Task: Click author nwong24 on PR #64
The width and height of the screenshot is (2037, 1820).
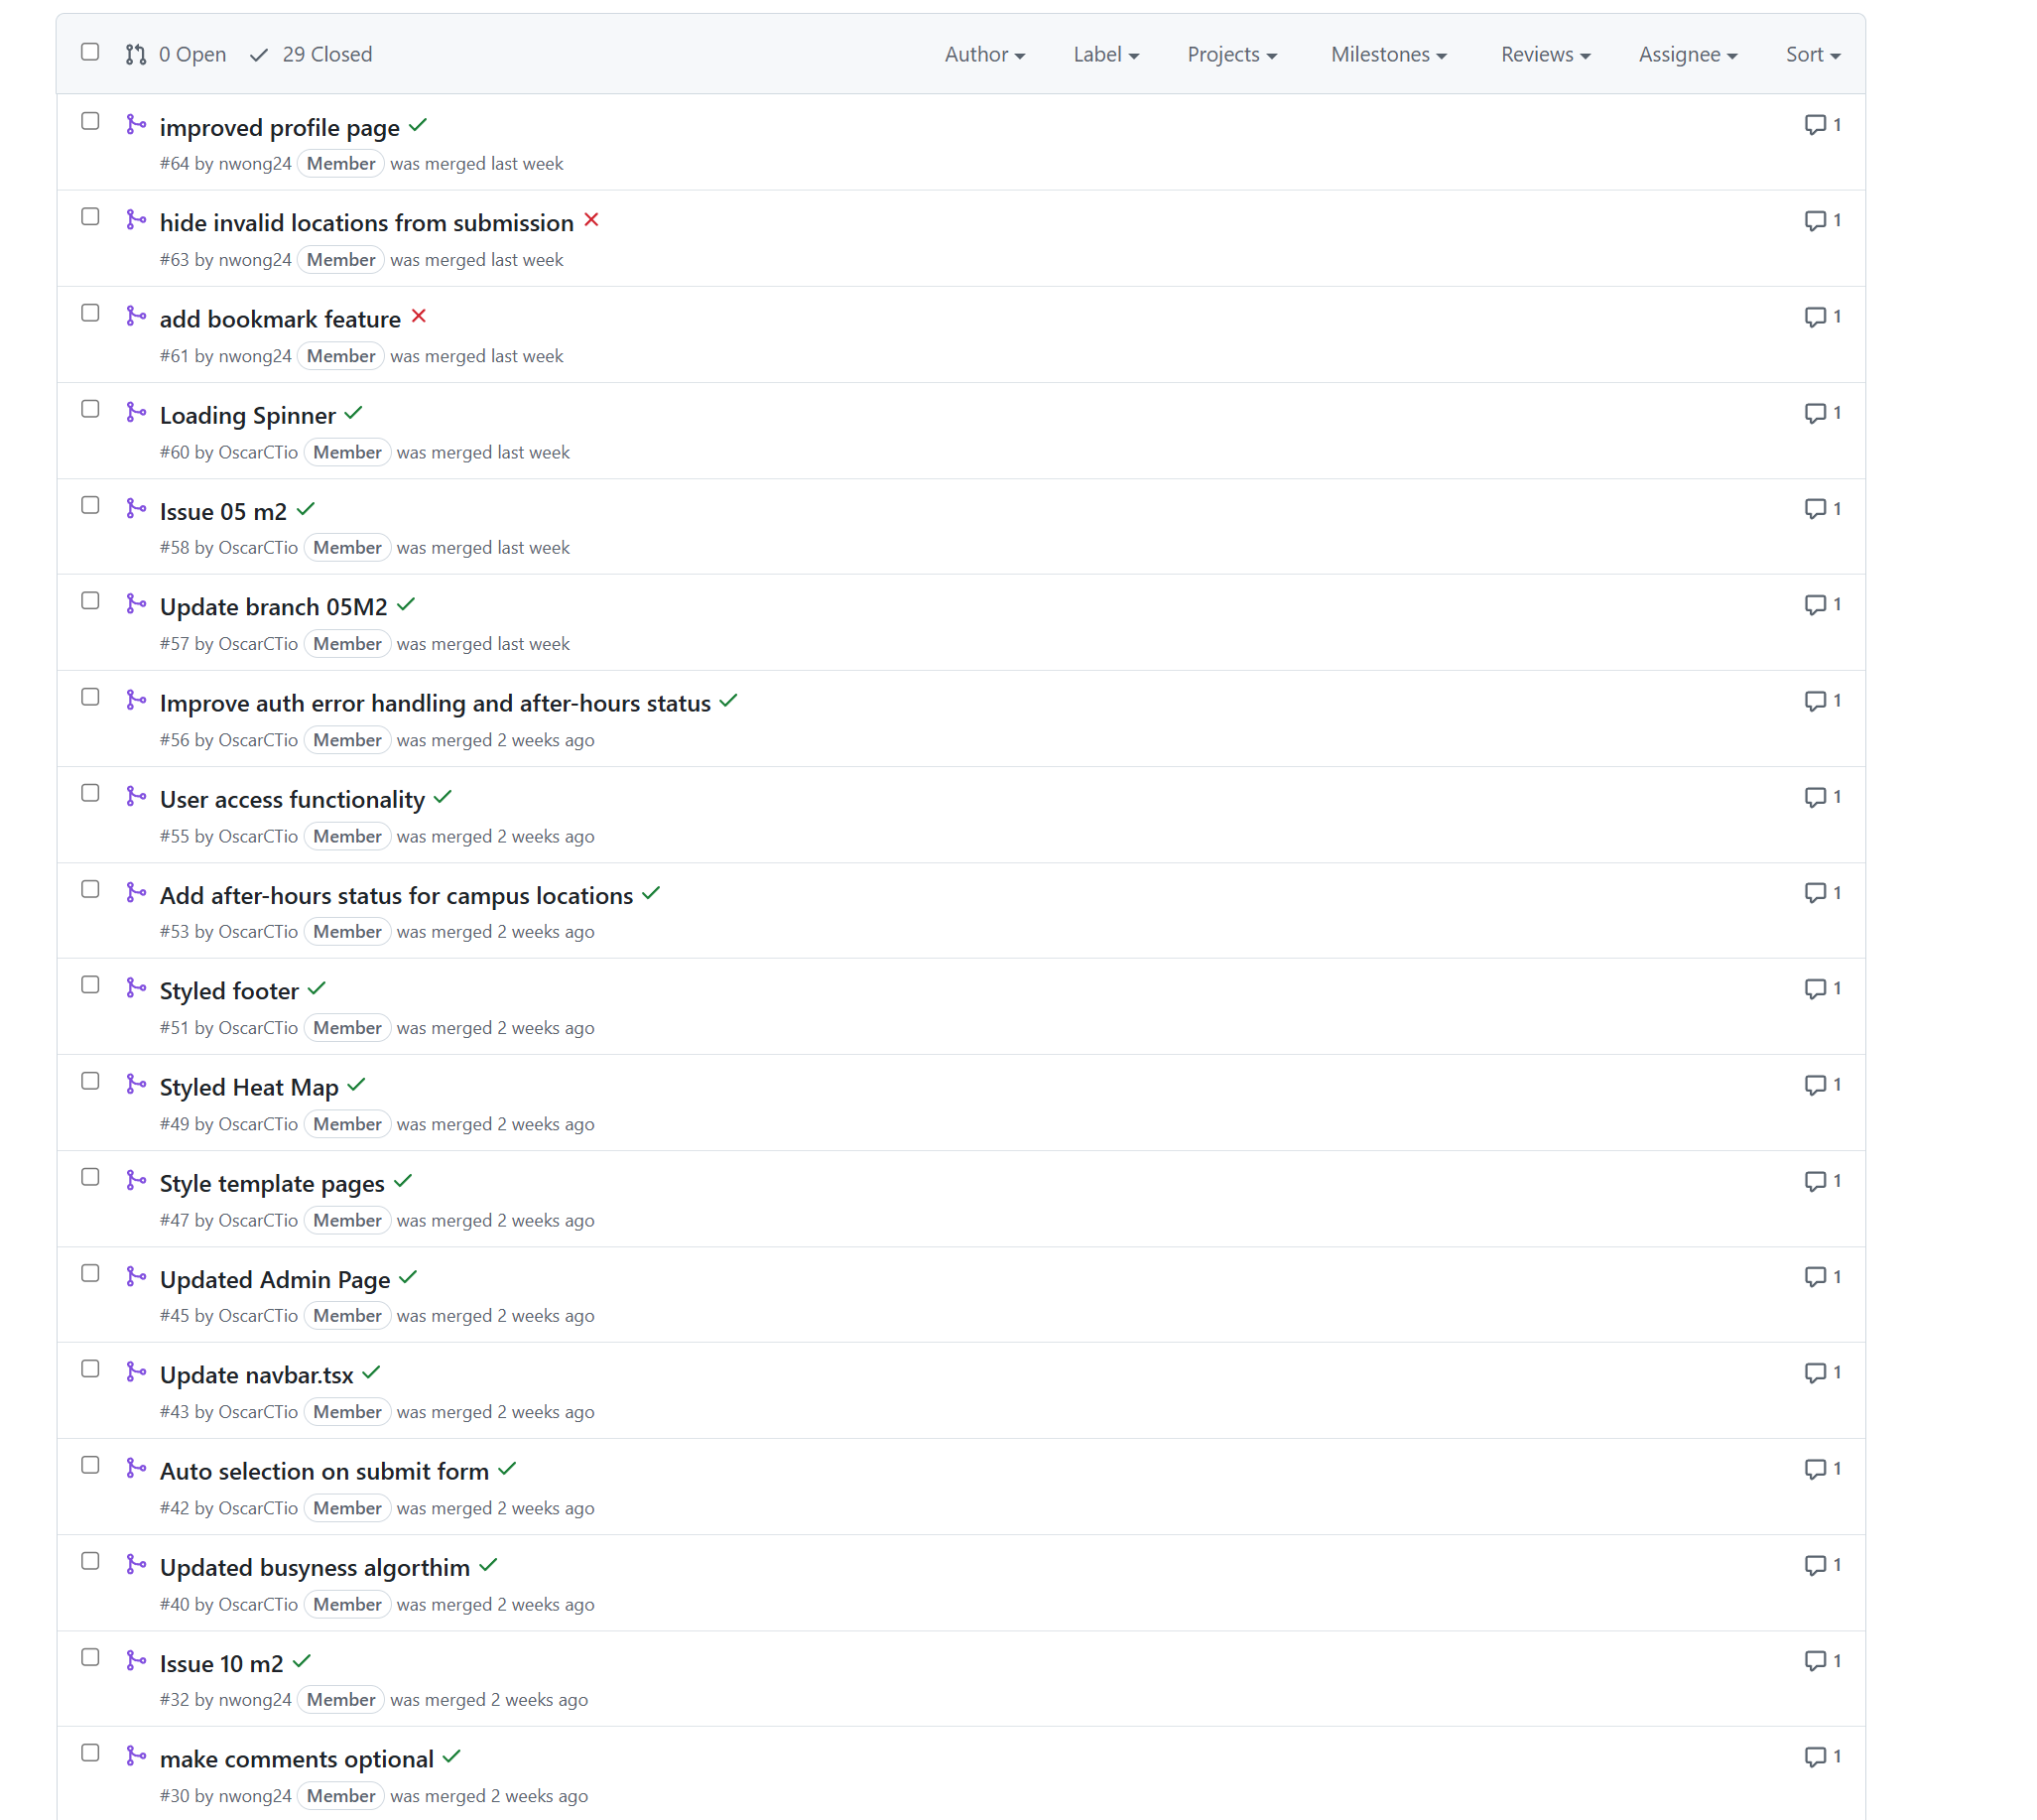Action: pos(255,164)
